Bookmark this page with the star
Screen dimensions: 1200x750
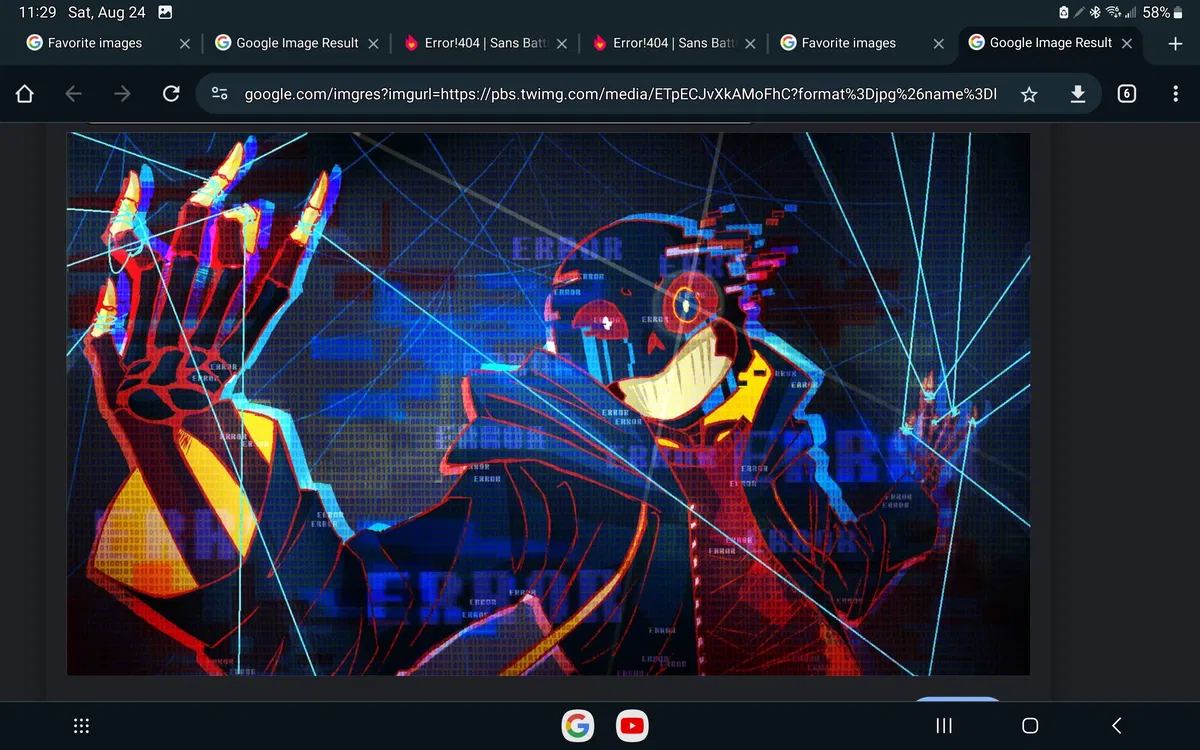point(1029,94)
